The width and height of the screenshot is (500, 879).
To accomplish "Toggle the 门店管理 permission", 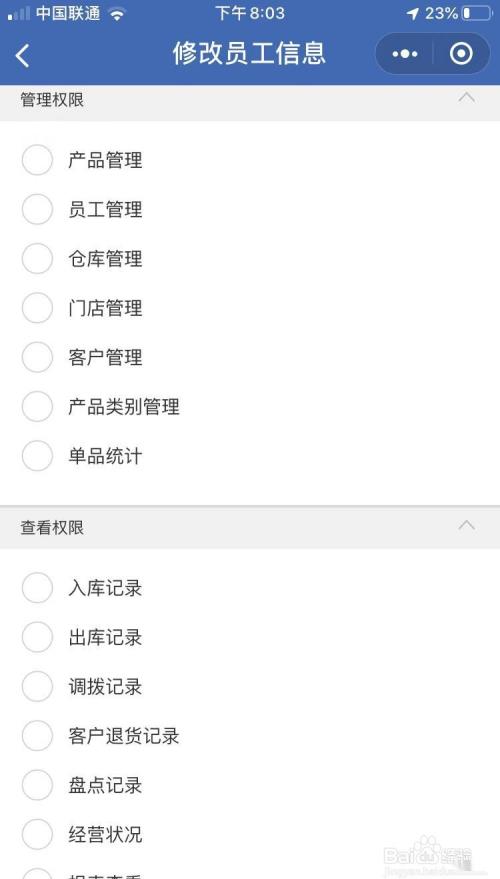I will pyautogui.click(x=37, y=308).
